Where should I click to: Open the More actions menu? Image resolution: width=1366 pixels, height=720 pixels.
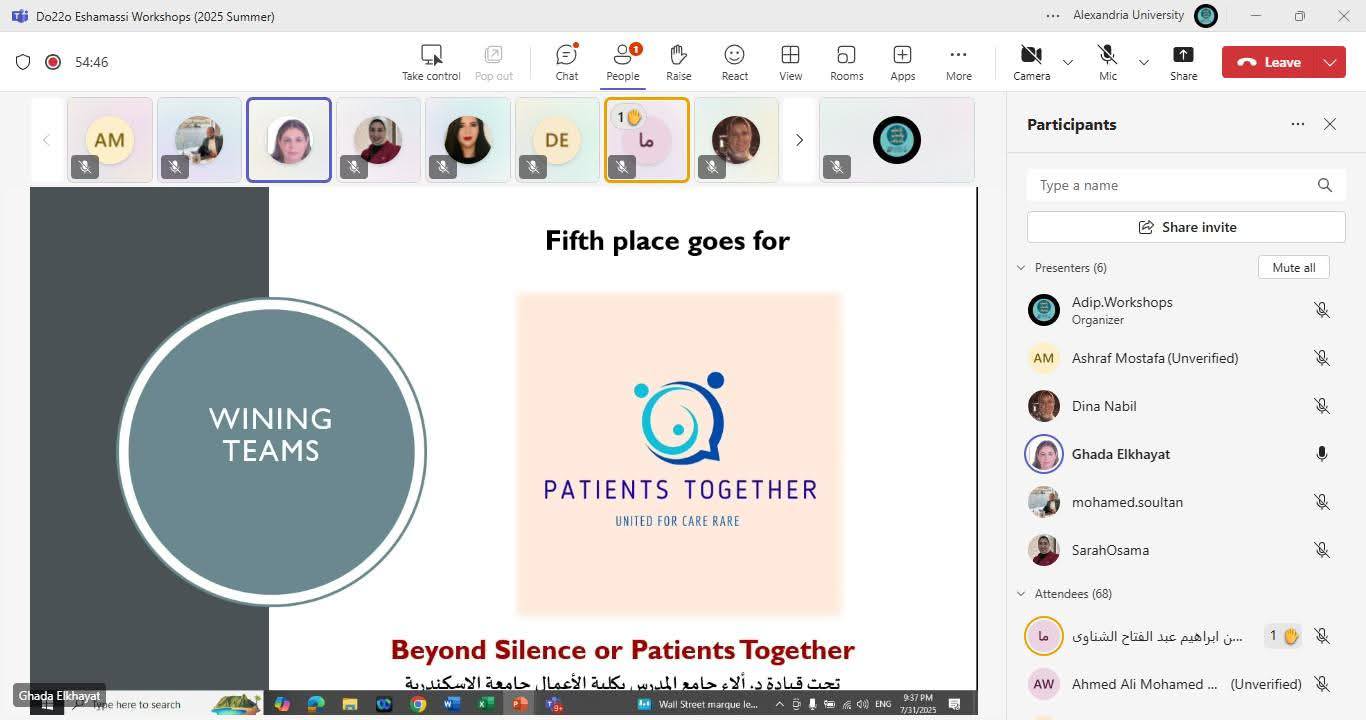[x=958, y=62]
